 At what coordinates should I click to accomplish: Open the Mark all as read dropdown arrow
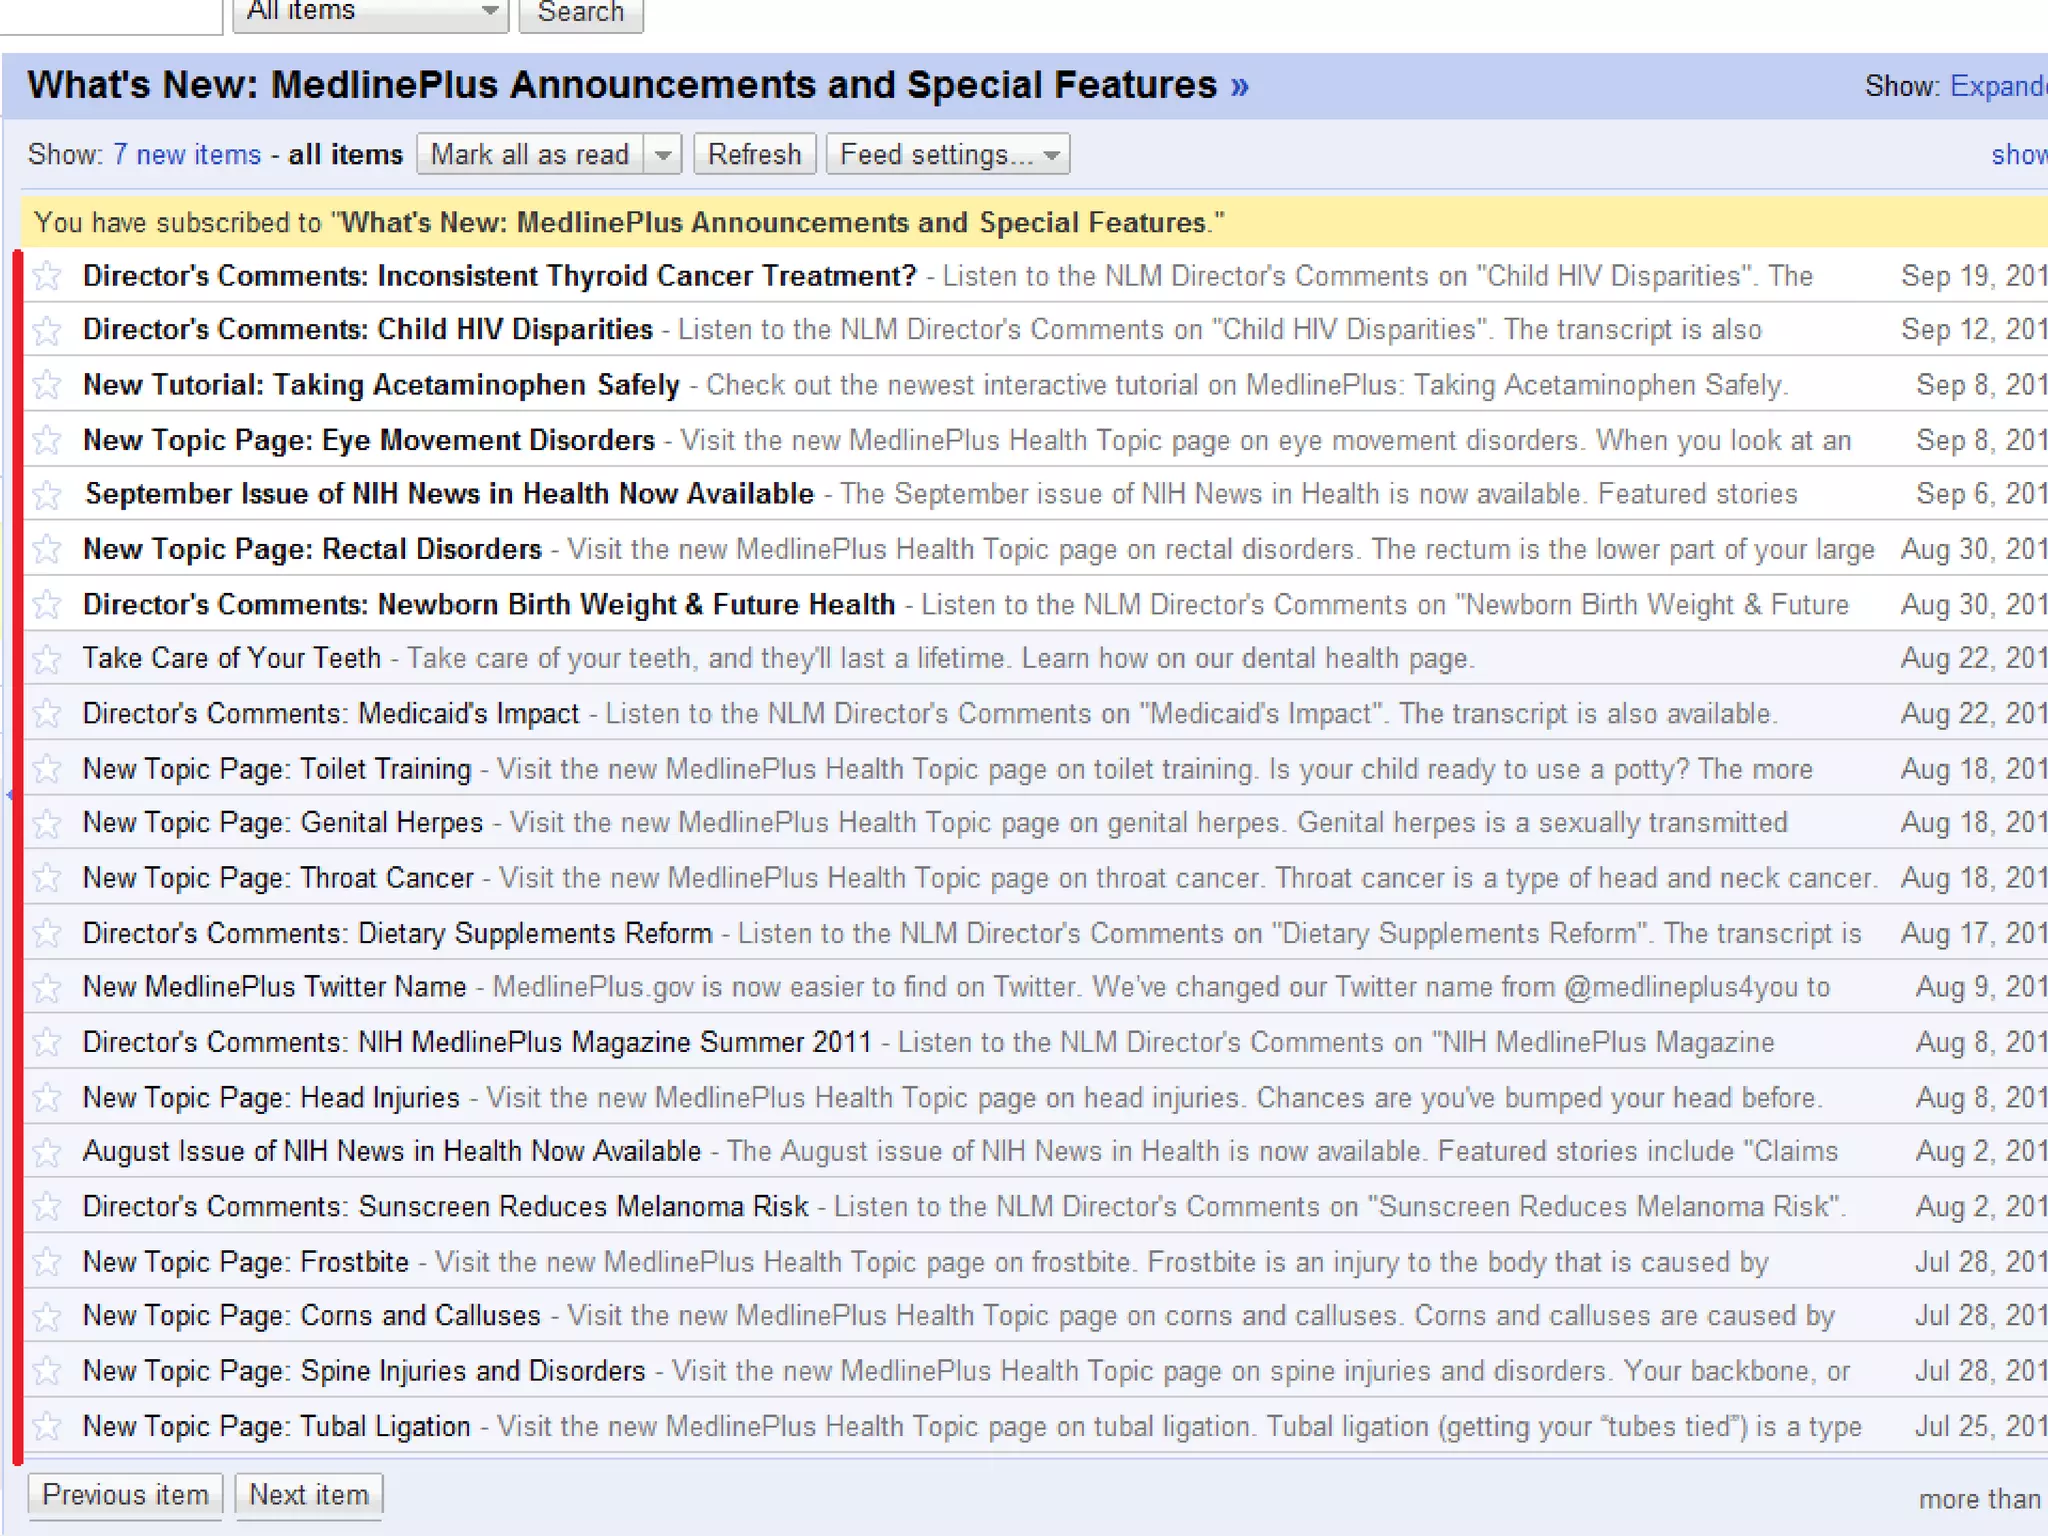(x=663, y=155)
